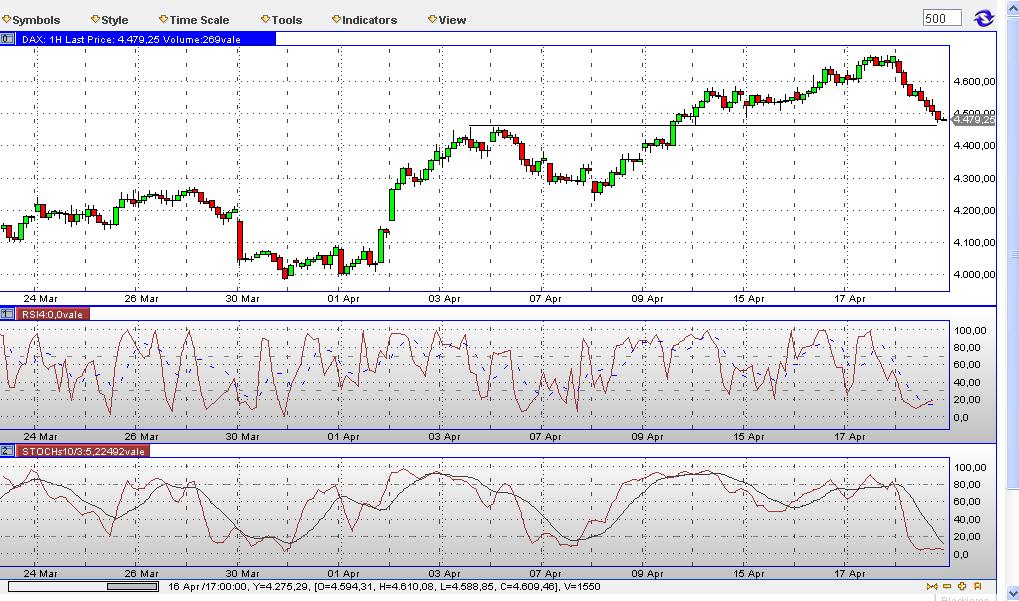1019x601 pixels.
Task: Click the orange flag icon in the status bar
Action: tap(977, 587)
